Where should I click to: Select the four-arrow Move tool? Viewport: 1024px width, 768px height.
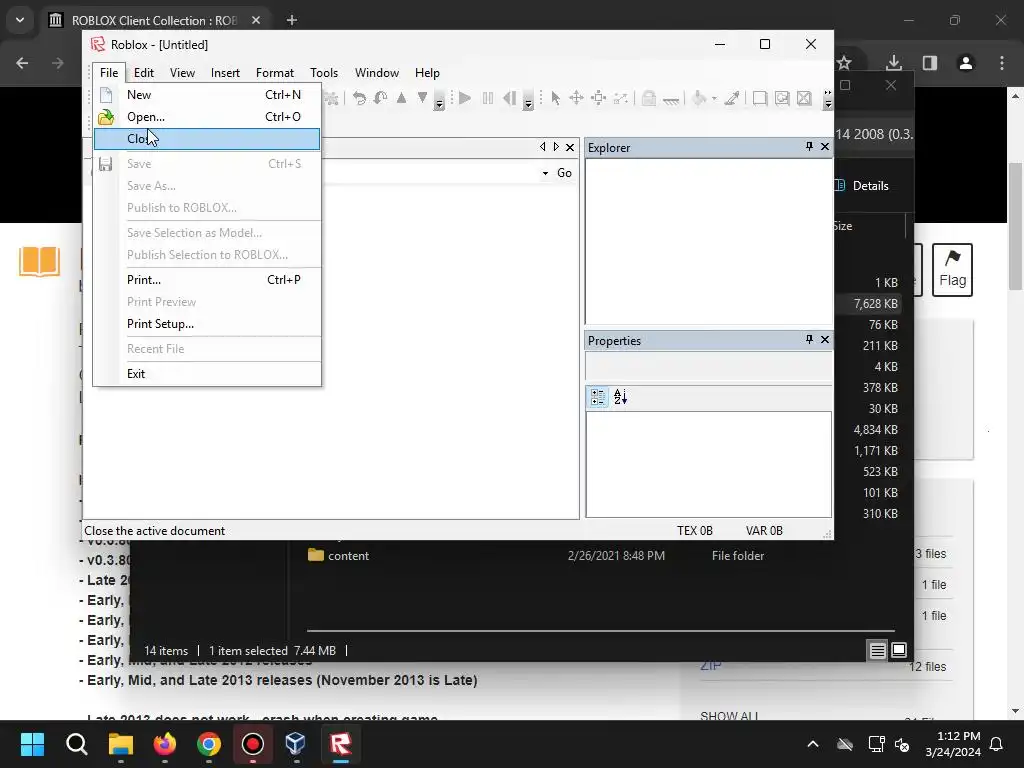click(x=576, y=99)
